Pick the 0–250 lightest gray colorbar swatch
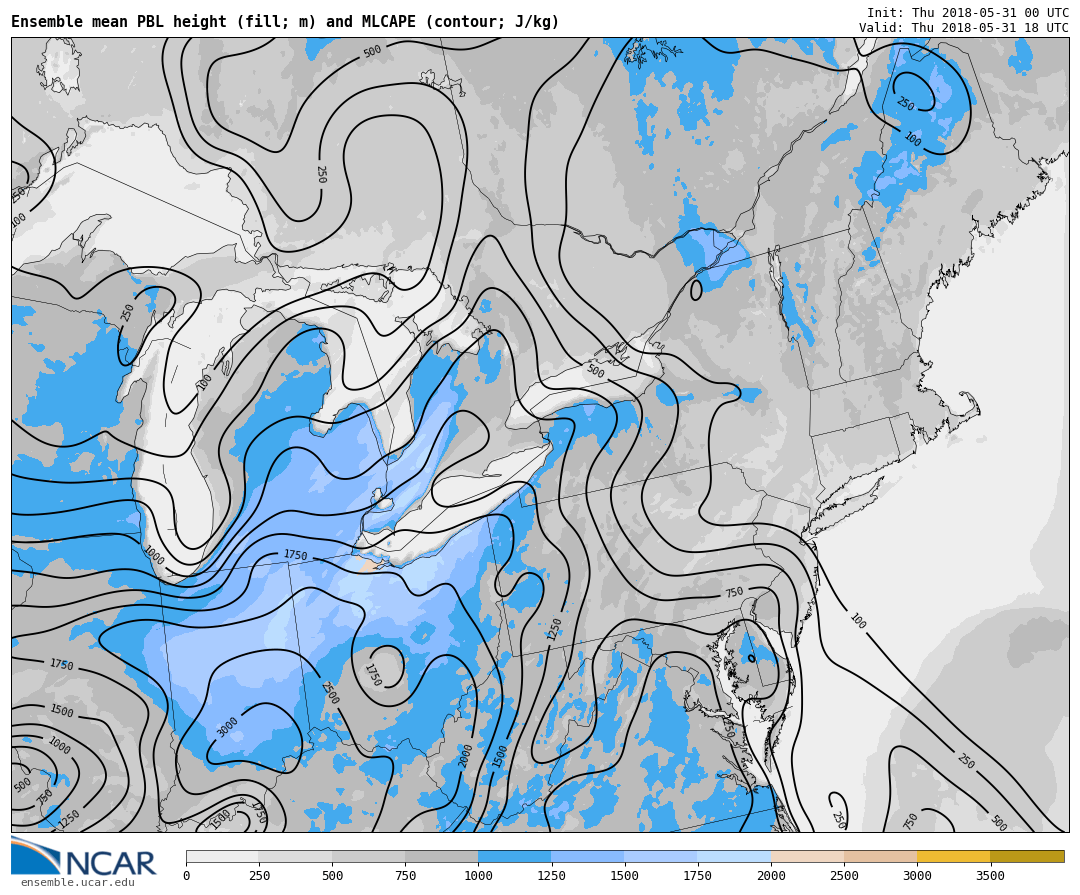The width and height of the screenshot is (1080, 895). pos(222,856)
